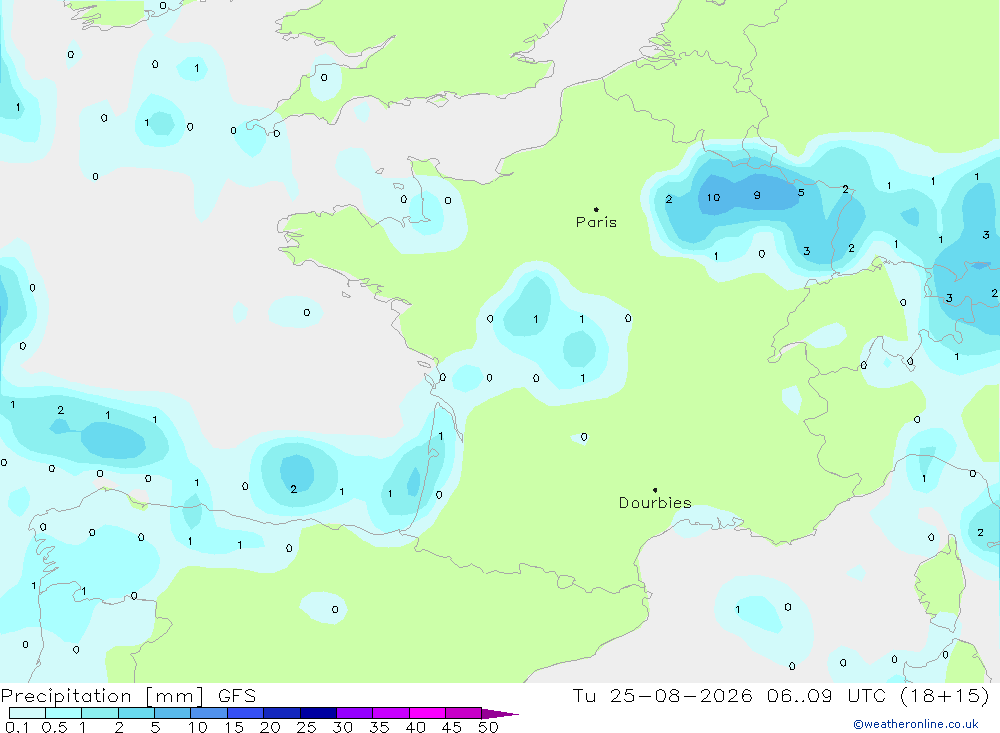This screenshot has height=733, width=1000.
Task: Click the '40' legend scale label
Action: tap(415, 727)
